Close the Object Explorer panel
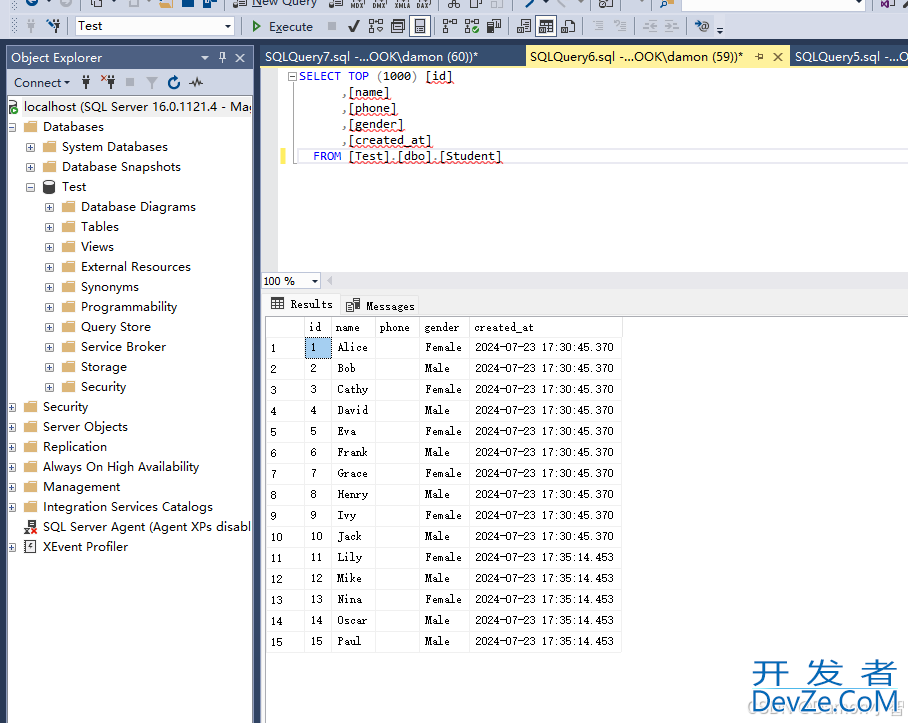Viewport: 908px width, 723px height. 240,58
